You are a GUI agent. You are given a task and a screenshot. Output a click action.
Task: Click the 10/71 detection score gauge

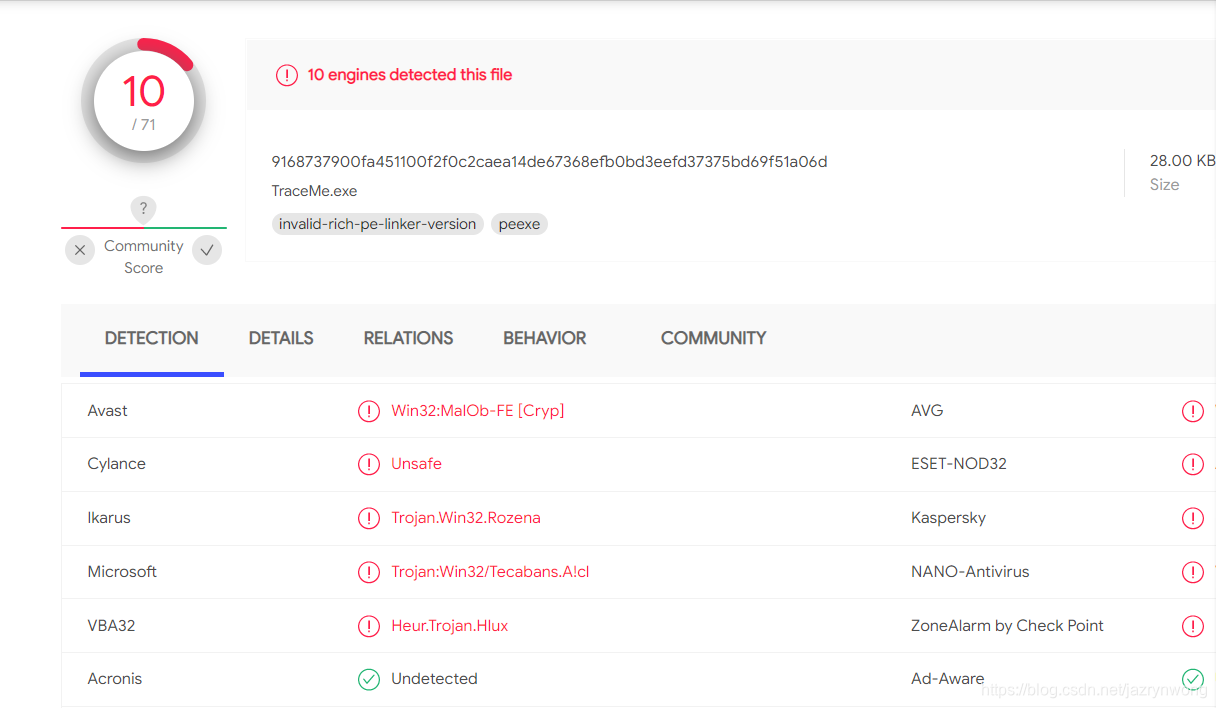click(143, 101)
